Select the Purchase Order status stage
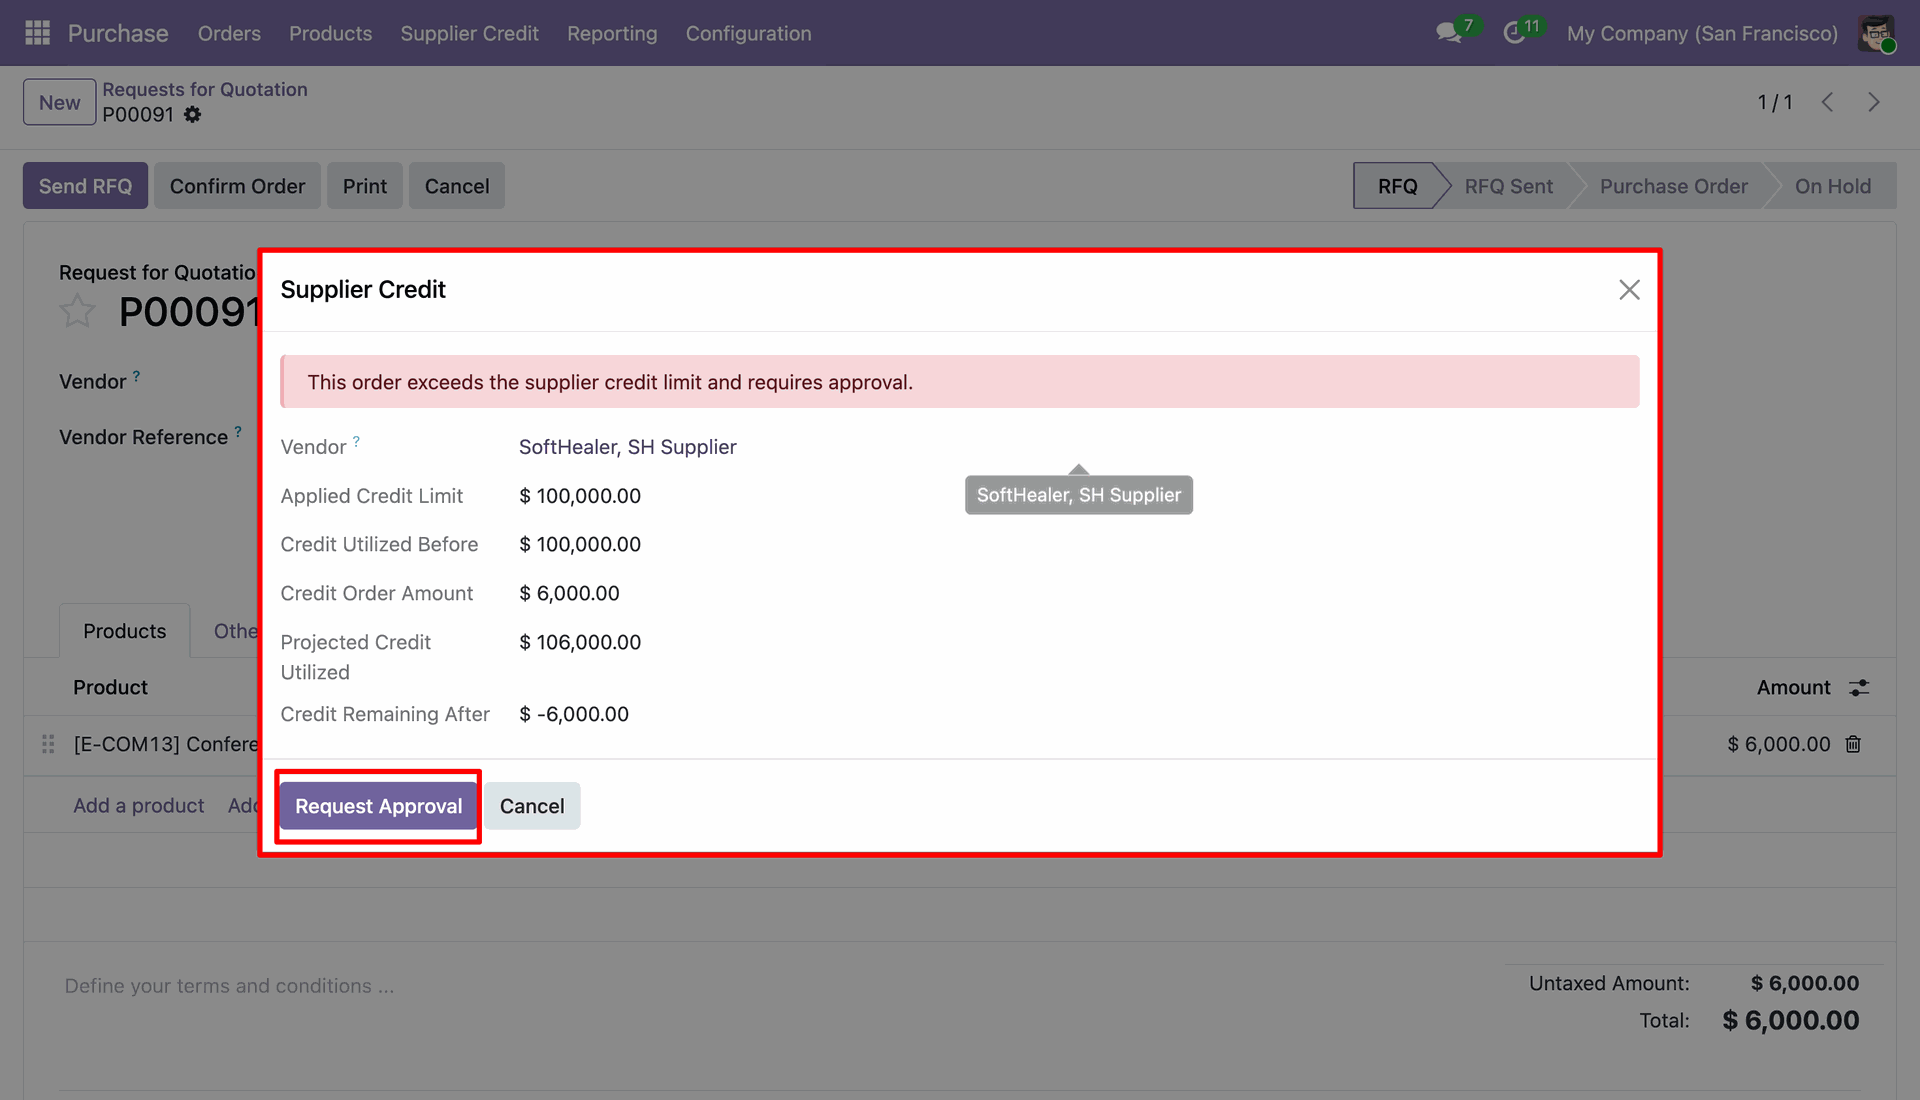Image resolution: width=1920 pixels, height=1100 pixels. [x=1673, y=186]
